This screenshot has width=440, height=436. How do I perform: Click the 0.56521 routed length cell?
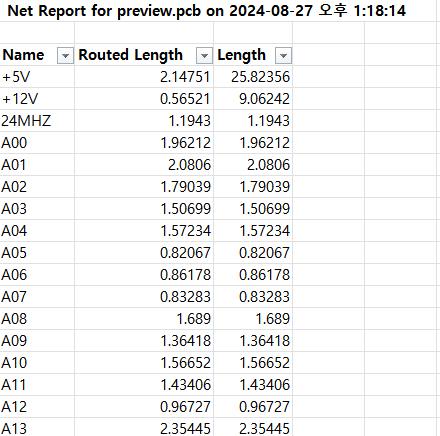144,99
